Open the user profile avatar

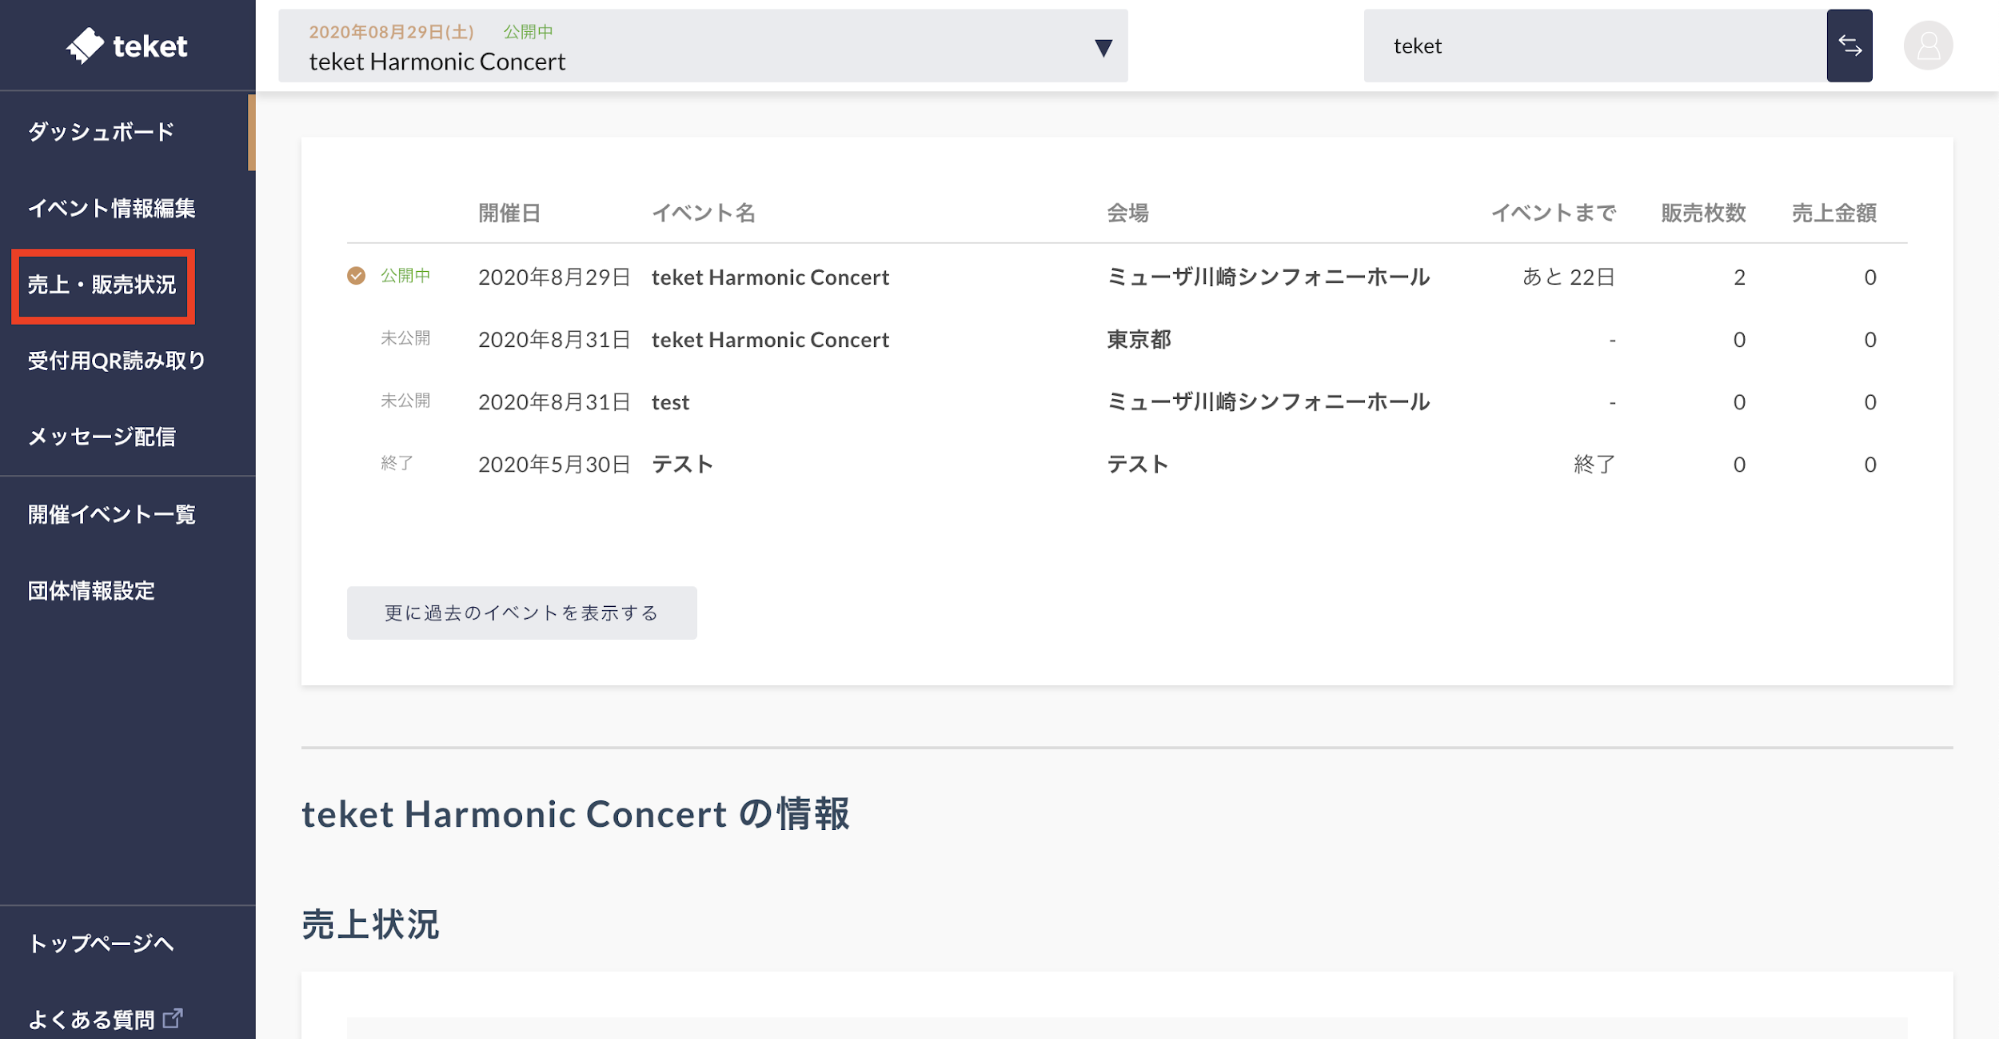1927,46
